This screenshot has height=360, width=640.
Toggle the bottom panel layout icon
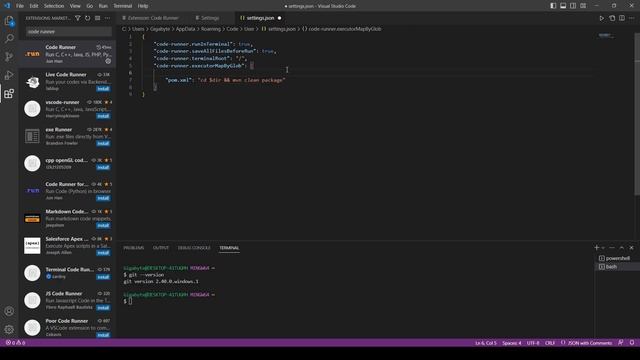tap(563, 6)
